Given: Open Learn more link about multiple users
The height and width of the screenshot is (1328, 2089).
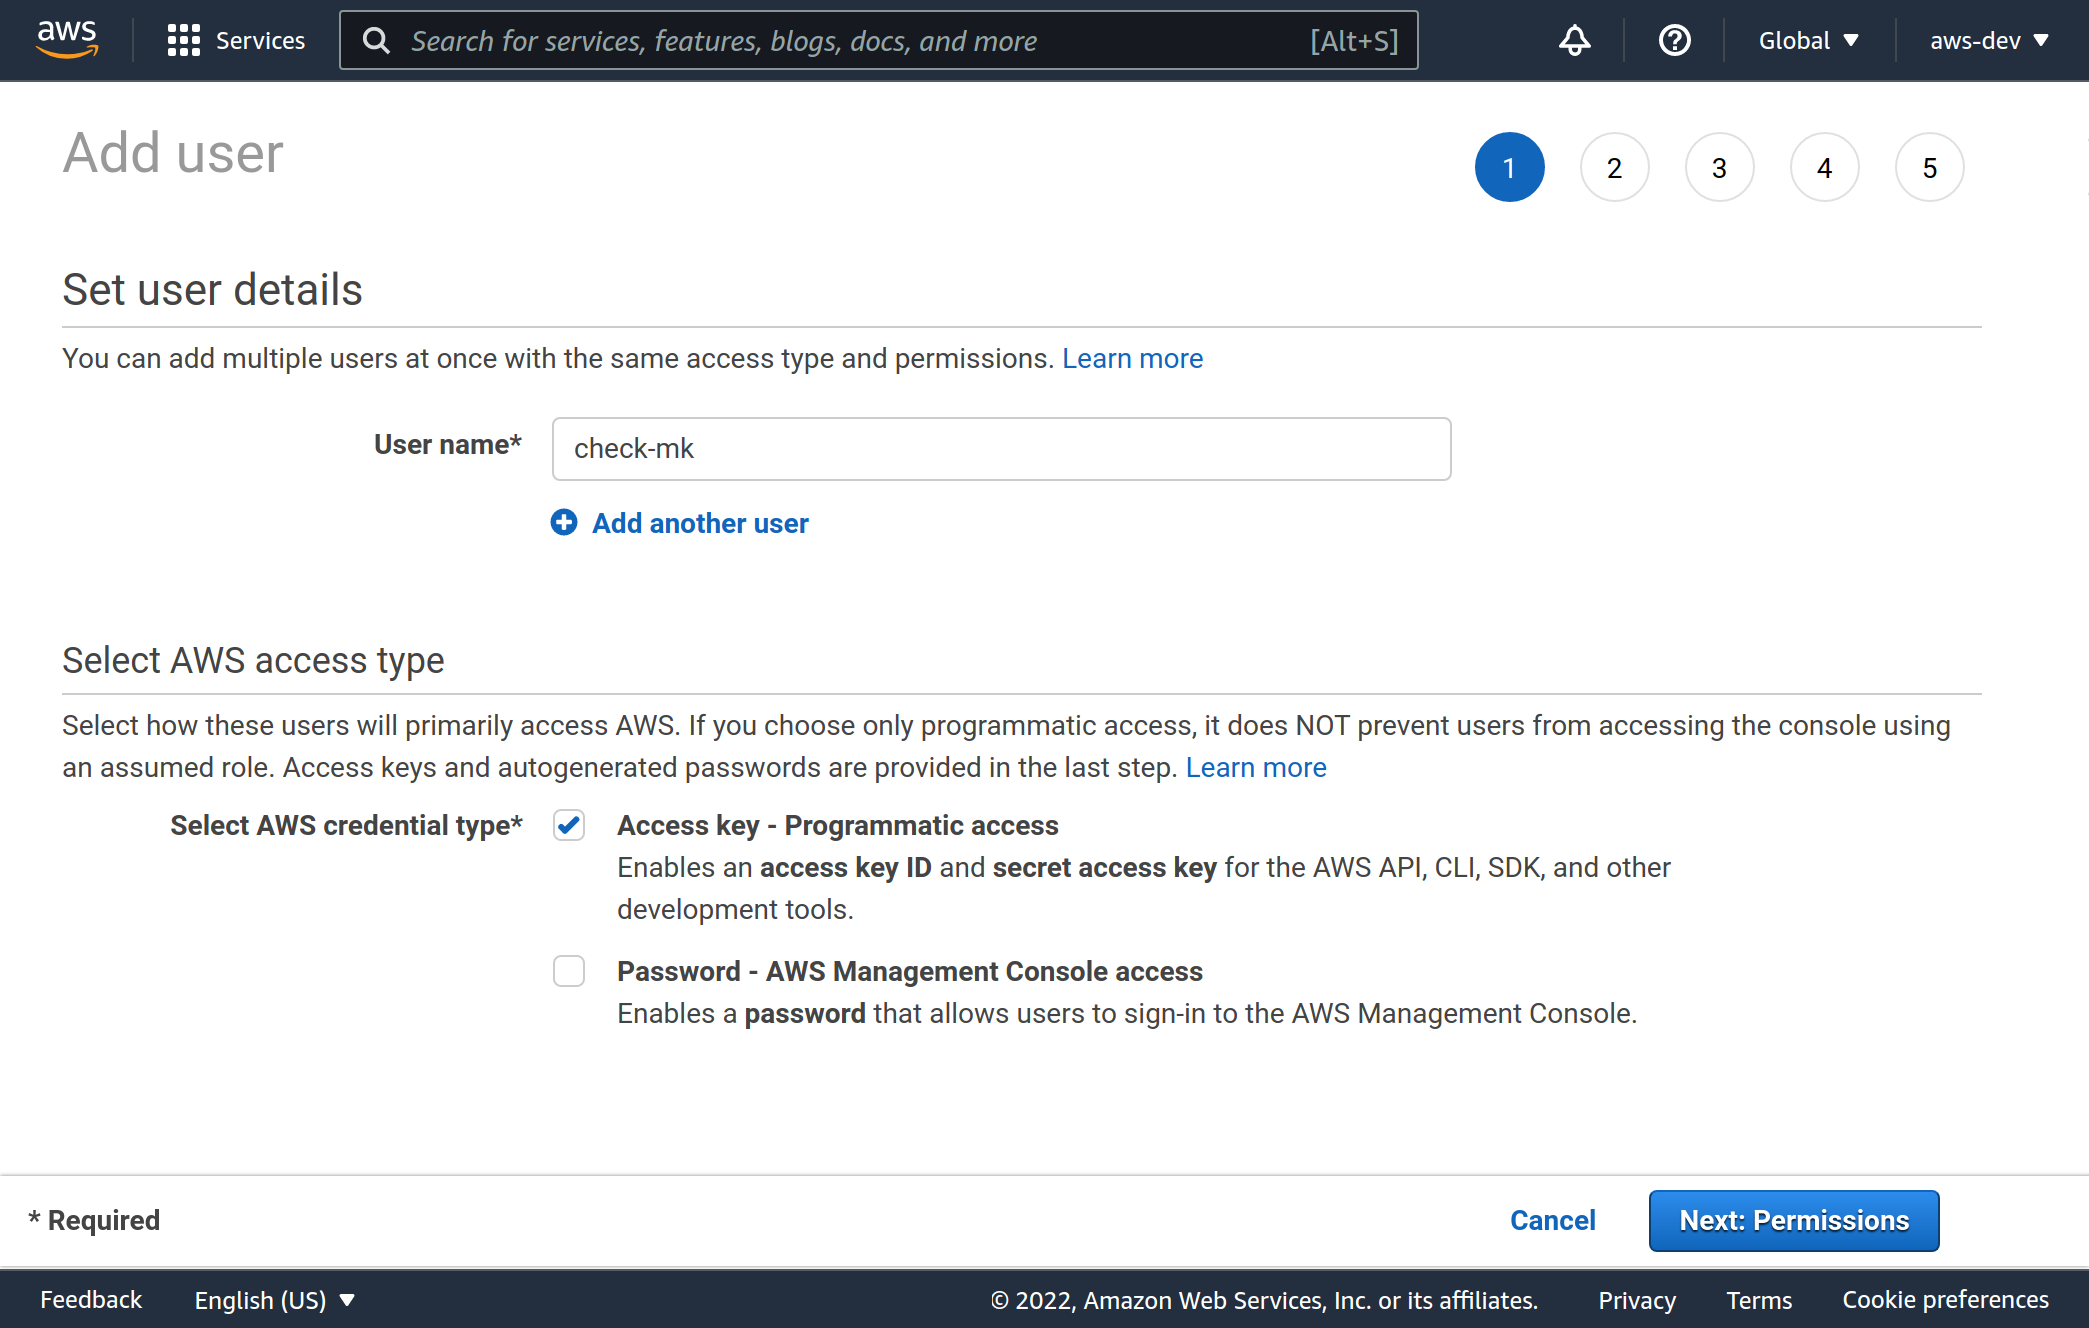Looking at the screenshot, I should coord(1132,358).
